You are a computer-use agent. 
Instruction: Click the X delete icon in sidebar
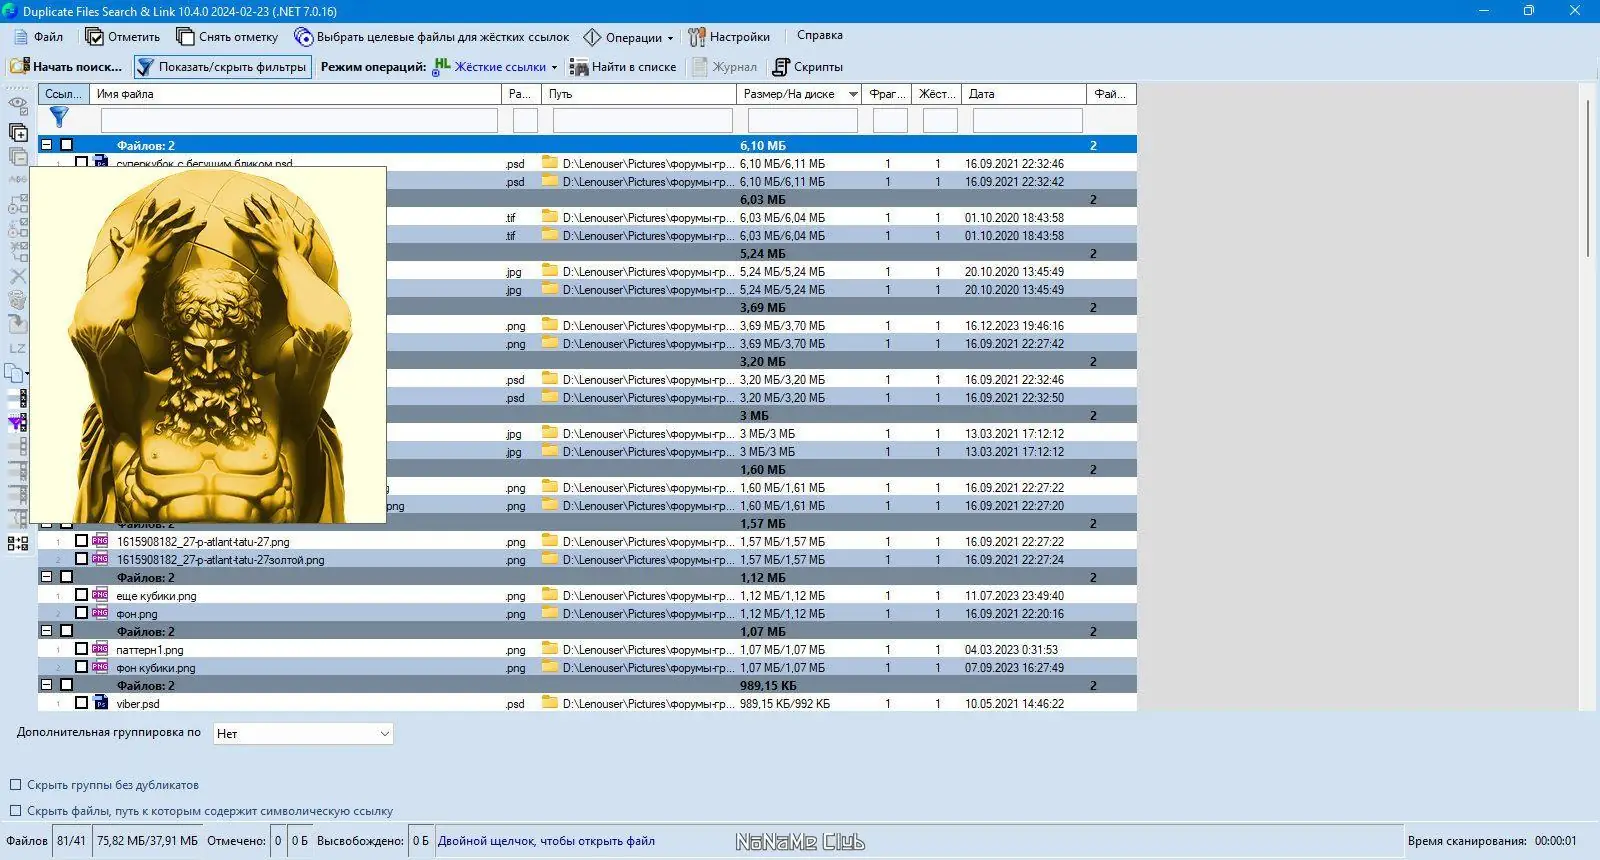18,276
